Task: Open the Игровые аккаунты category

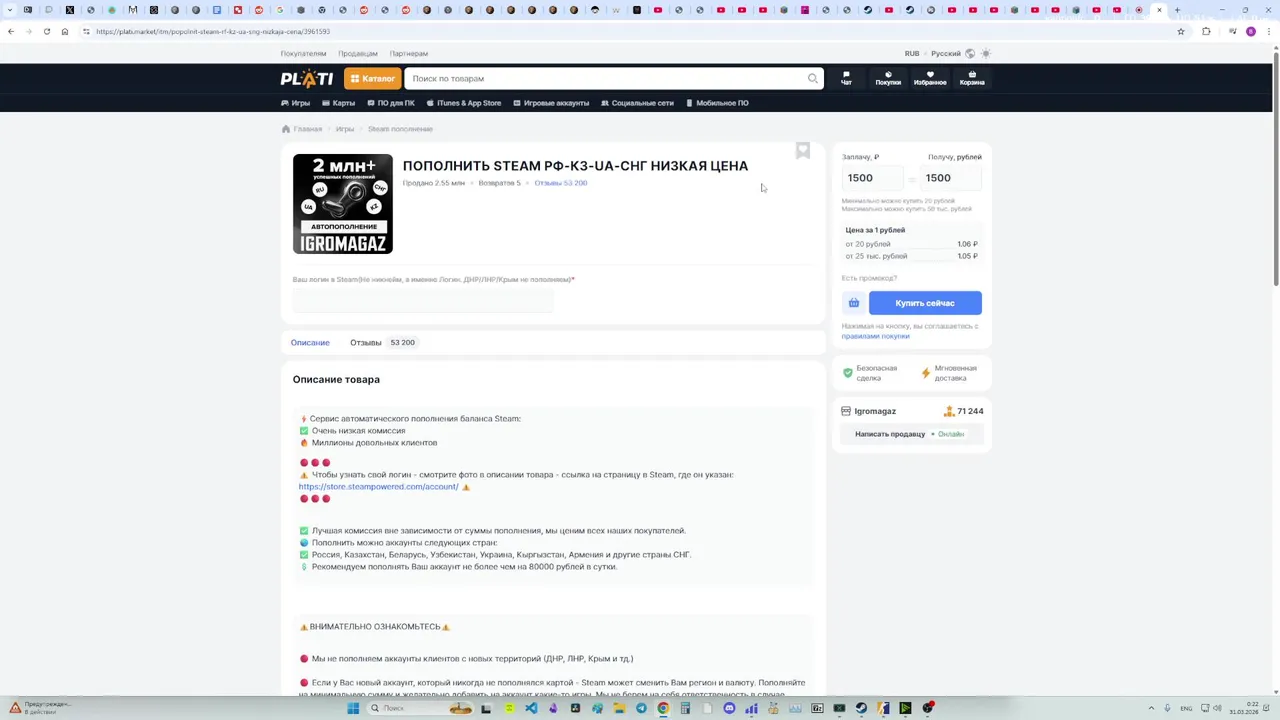Action: [551, 103]
